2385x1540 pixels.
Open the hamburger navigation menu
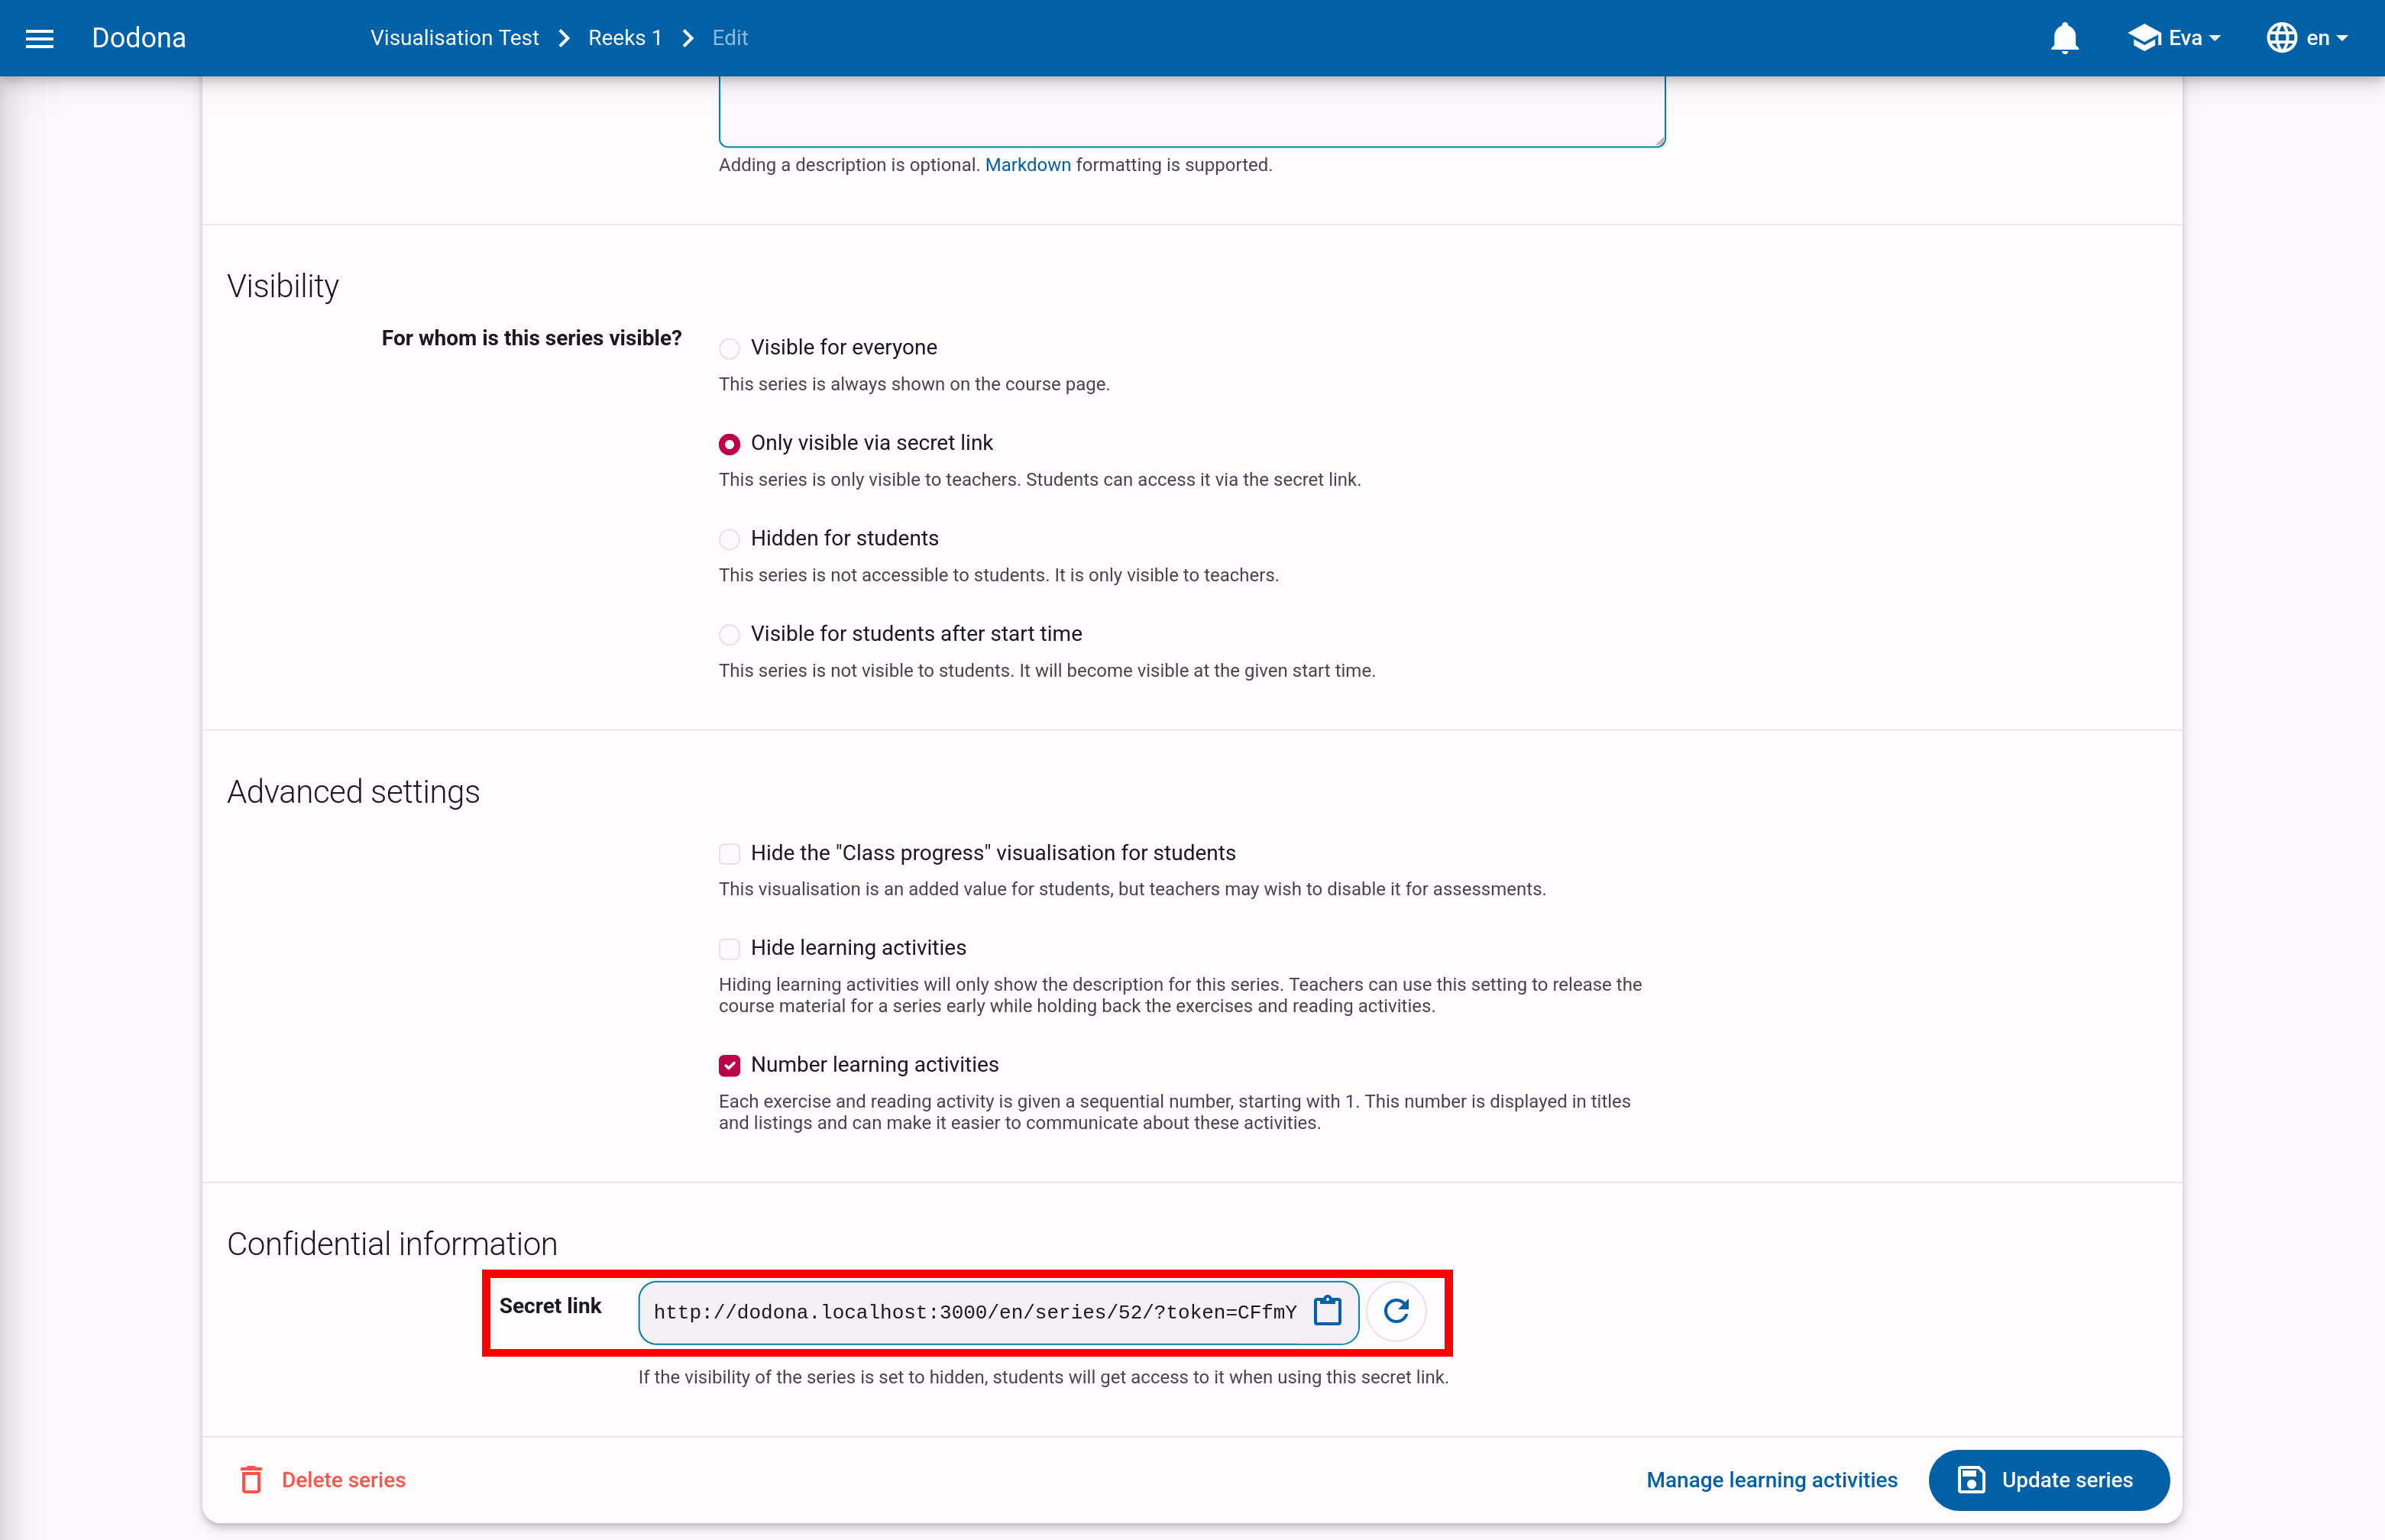click(x=39, y=38)
